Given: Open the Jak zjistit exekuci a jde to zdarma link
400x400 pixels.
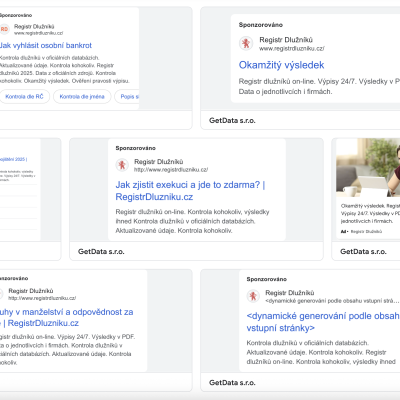Looking at the screenshot, I should tap(190, 191).
